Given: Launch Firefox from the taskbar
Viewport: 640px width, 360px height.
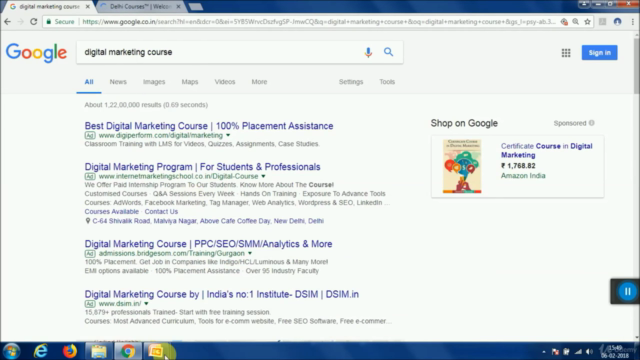Looking at the screenshot, I should coord(70,351).
